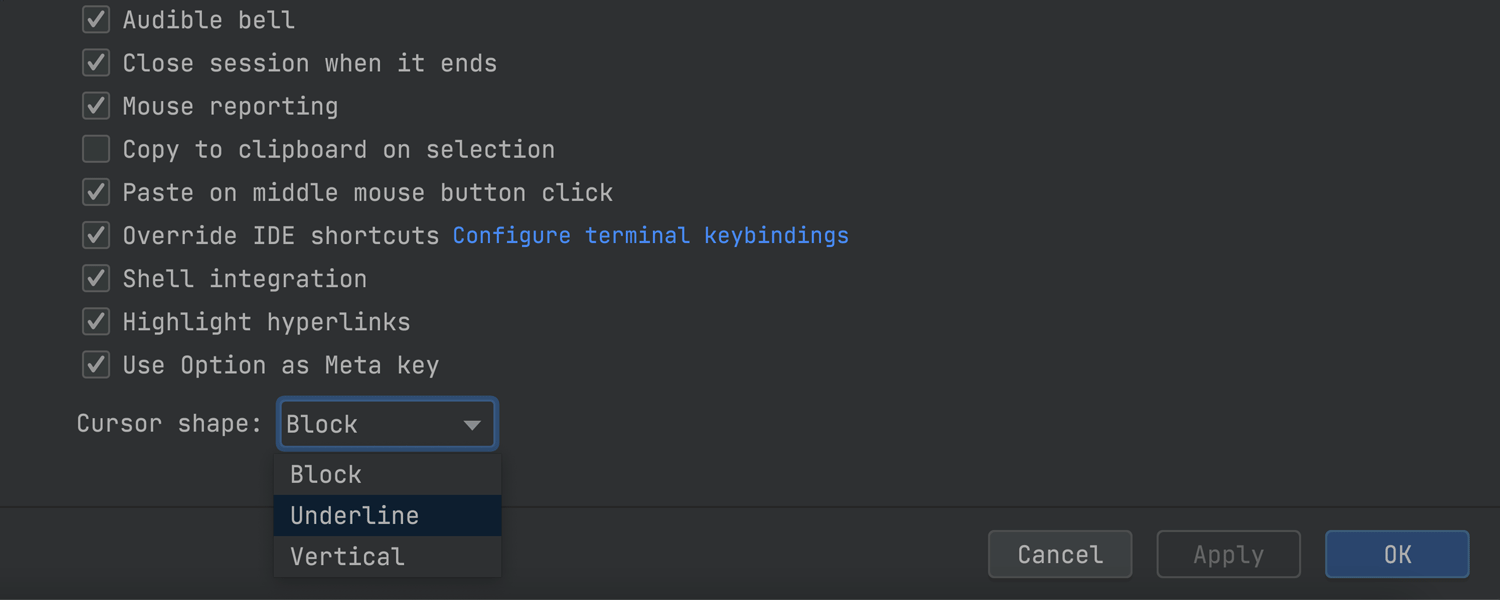Image resolution: width=1500 pixels, height=600 pixels.
Task: Click the "Cursor shape:" label text
Action: [169, 424]
